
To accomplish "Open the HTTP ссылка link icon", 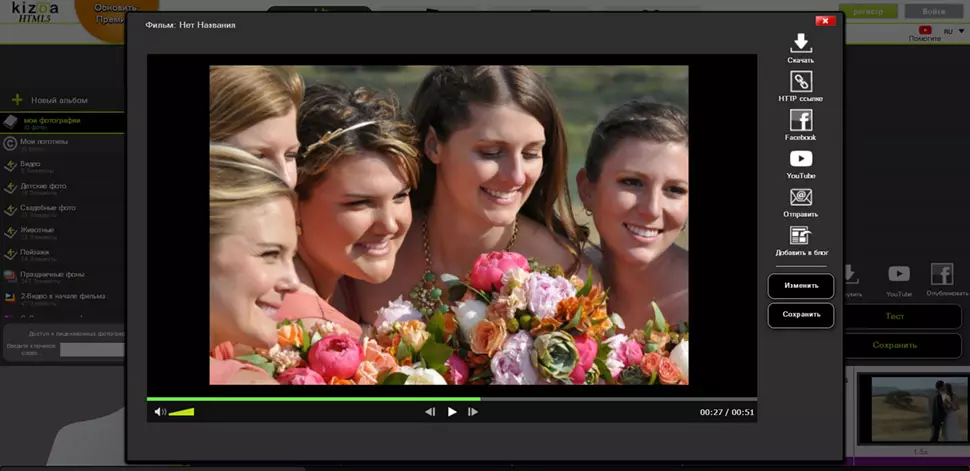I will tap(800, 82).
